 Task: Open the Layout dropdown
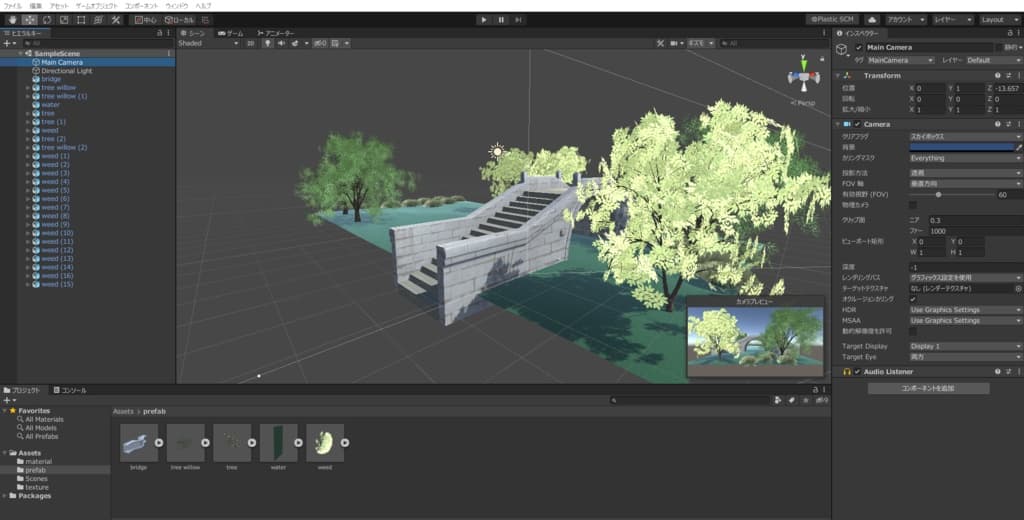[x=997, y=19]
